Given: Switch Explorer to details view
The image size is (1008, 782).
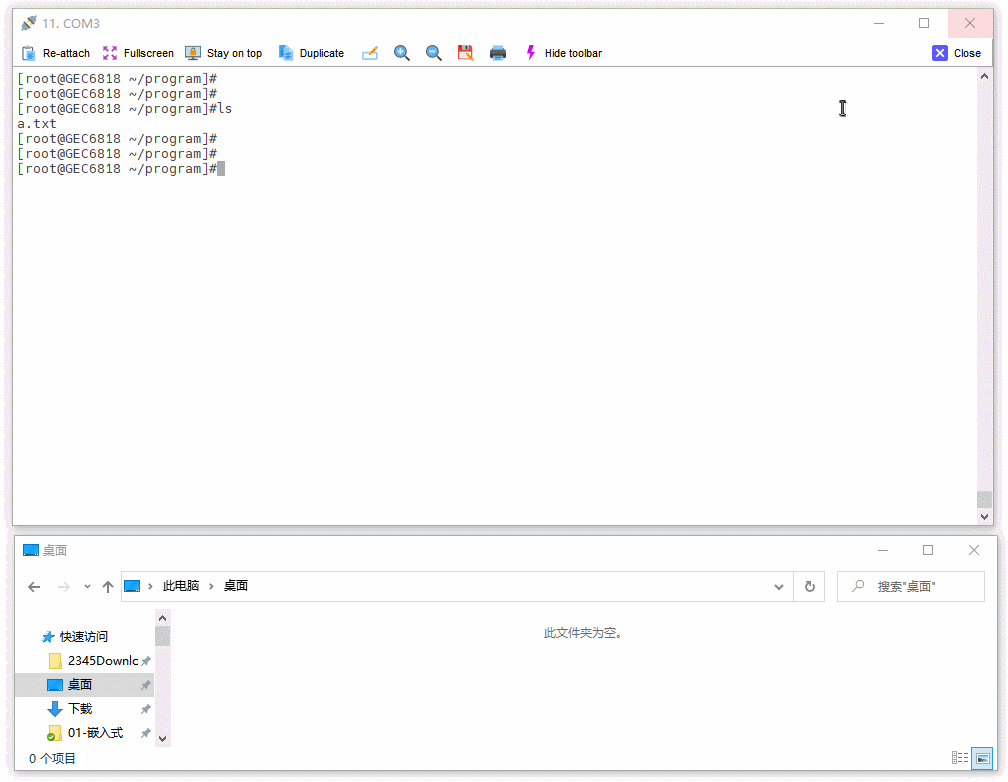Looking at the screenshot, I should point(960,758).
